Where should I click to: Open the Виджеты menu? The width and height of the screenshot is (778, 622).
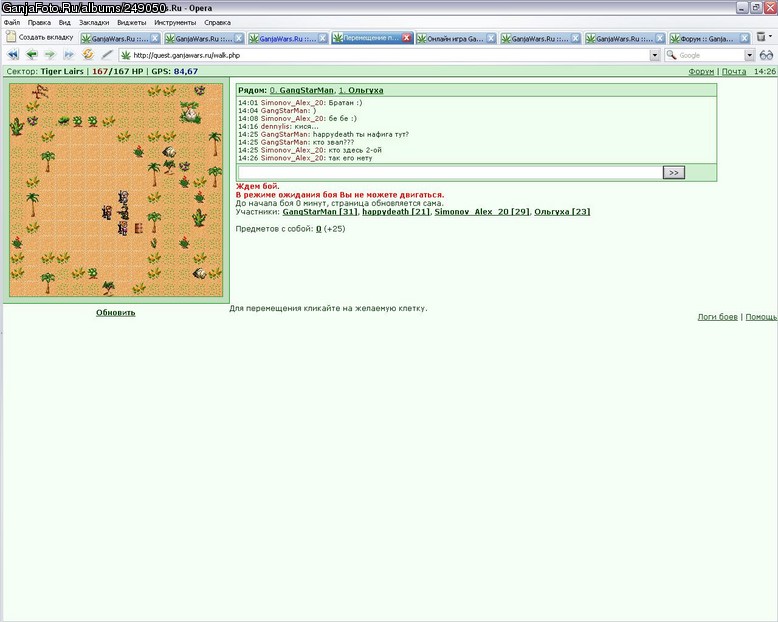(x=131, y=22)
